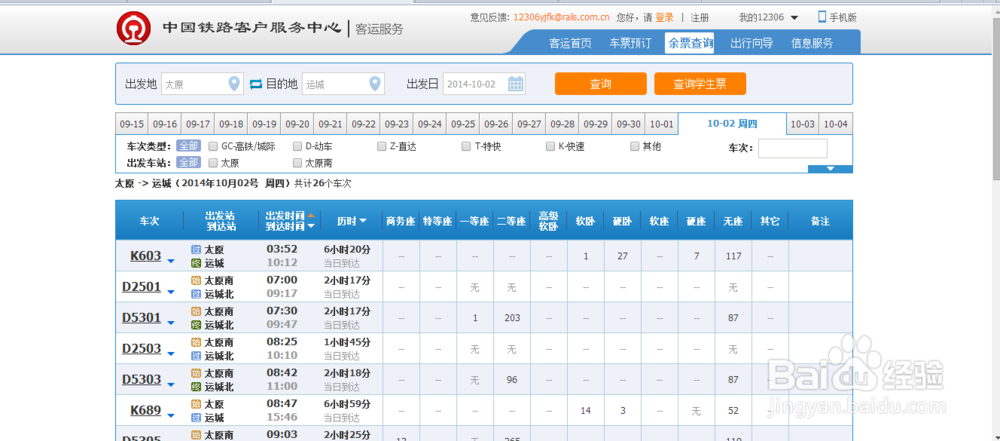Viewport: 1000px width, 441px height.
Task: Open the 出行向导 navigation tab
Action: 751,43
